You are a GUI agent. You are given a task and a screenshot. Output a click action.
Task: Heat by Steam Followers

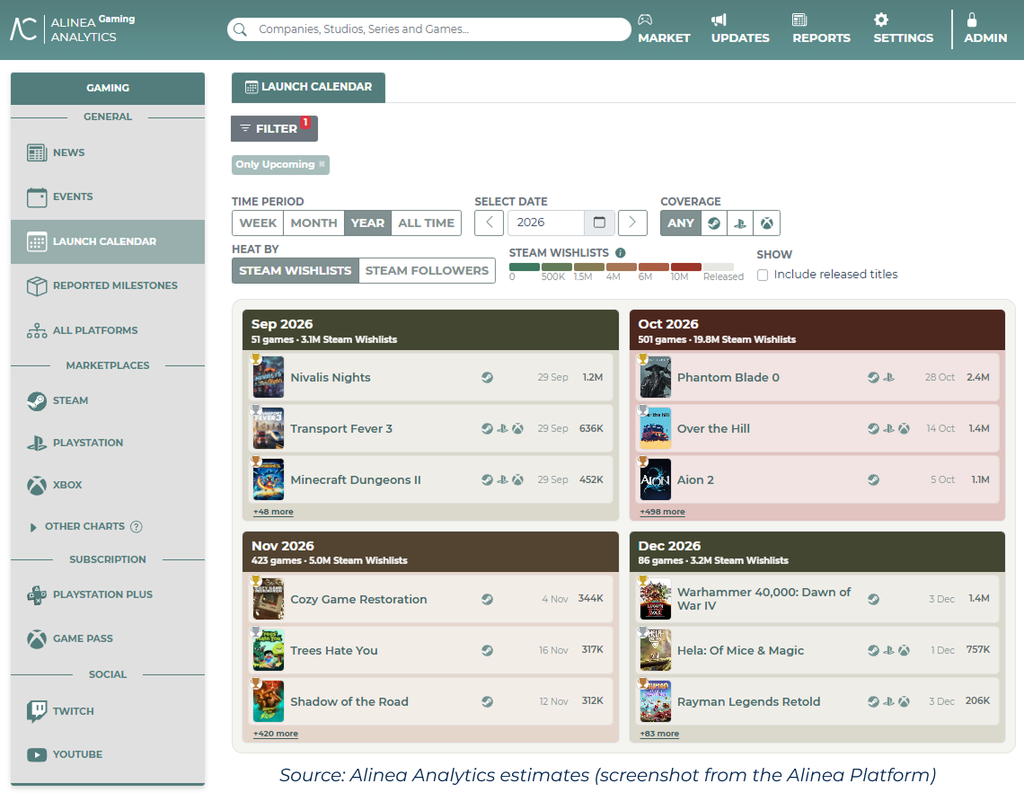(x=426, y=271)
